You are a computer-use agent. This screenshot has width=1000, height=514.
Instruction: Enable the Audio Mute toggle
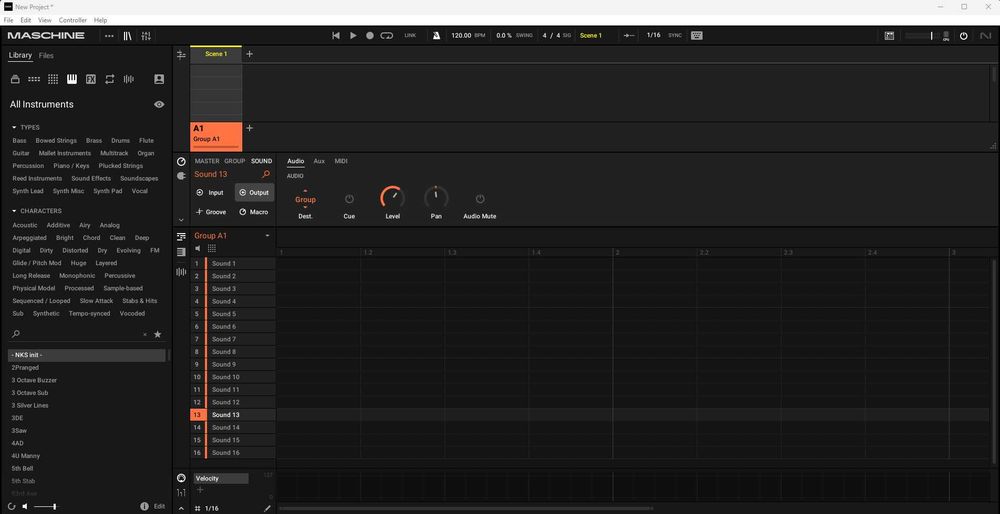[480, 199]
